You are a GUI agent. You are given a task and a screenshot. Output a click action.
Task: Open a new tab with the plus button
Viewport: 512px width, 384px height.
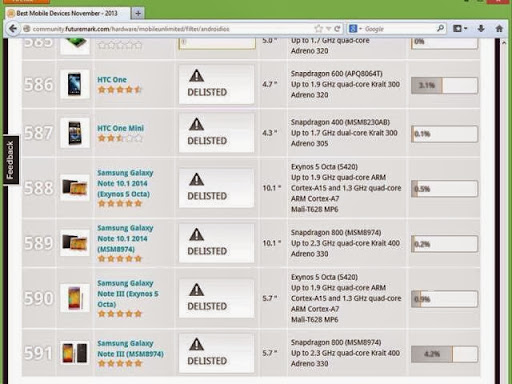click(138, 13)
